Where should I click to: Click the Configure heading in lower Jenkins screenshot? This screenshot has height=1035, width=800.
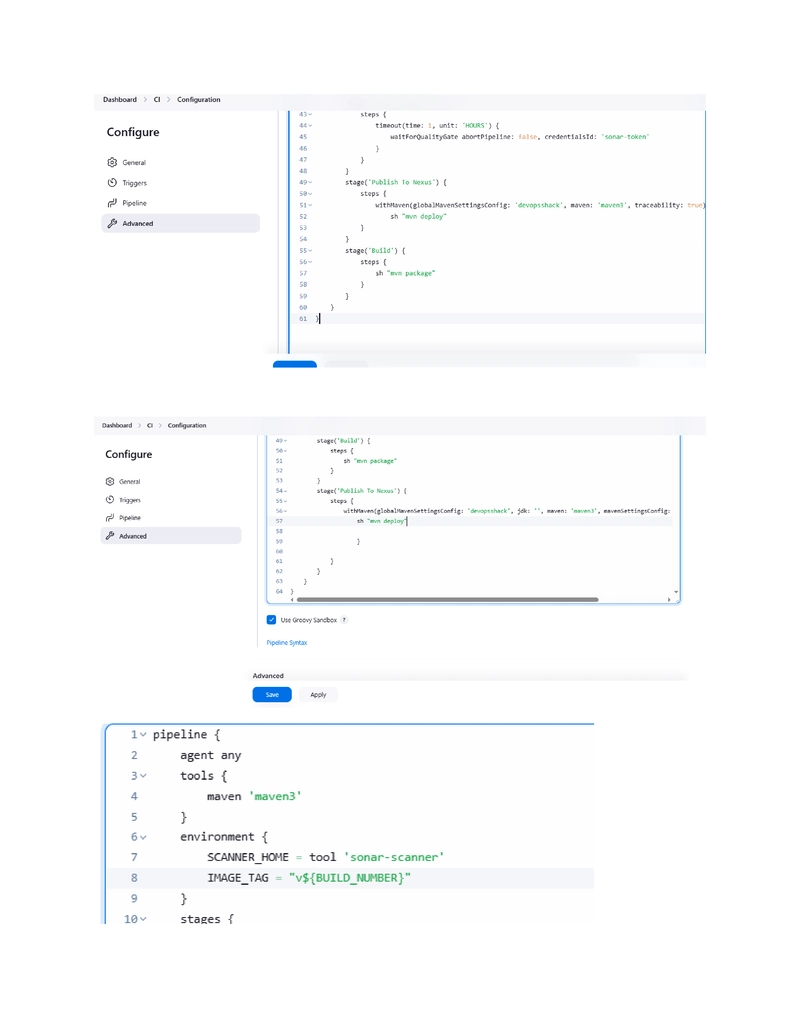coord(129,454)
